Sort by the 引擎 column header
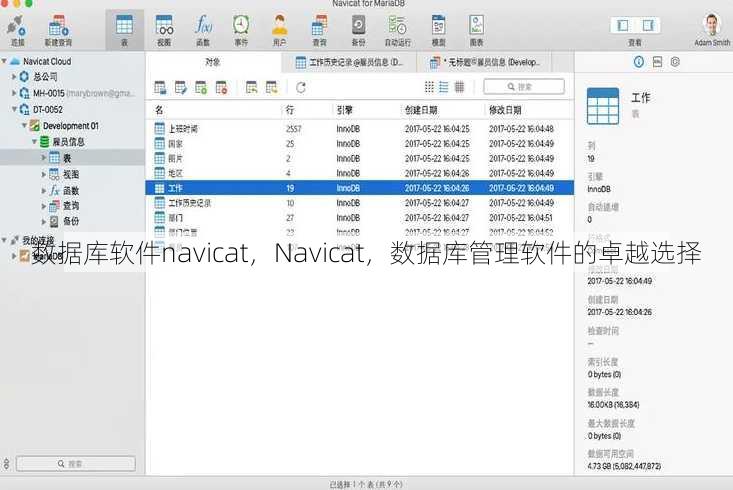 [x=345, y=110]
